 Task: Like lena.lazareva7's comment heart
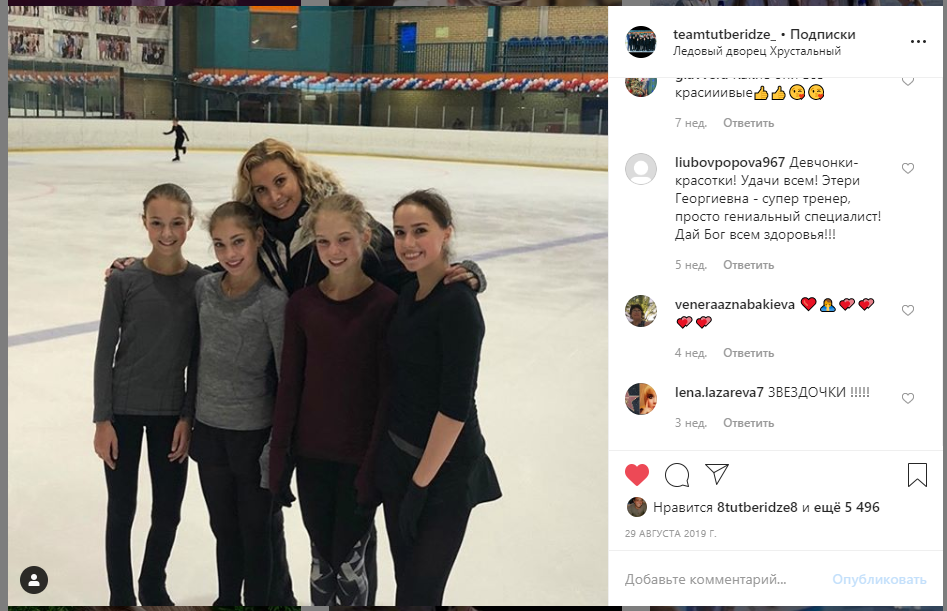(908, 398)
